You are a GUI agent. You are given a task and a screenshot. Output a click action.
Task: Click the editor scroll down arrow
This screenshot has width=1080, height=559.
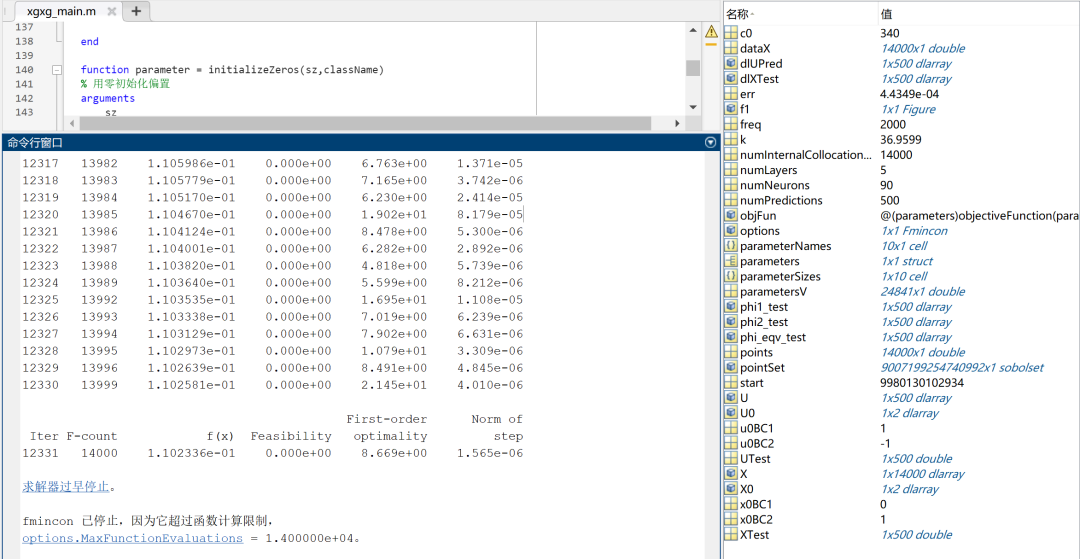pyautogui.click(x=692, y=107)
